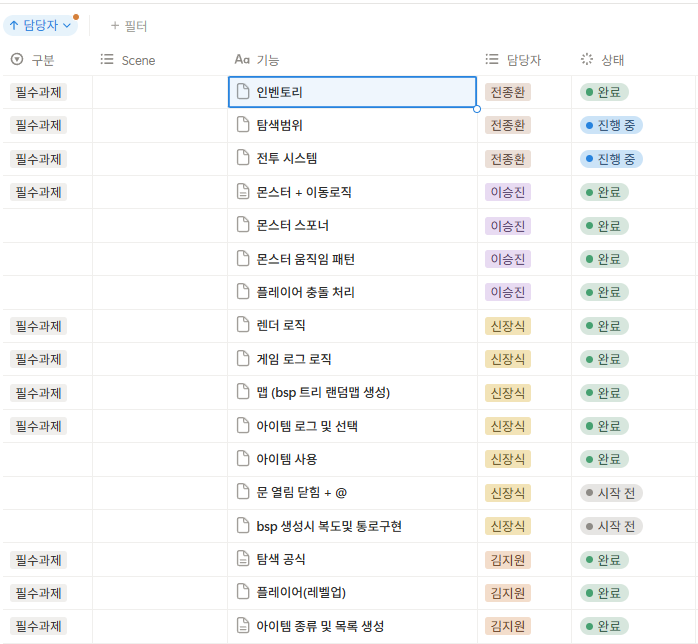This screenshot has width=698, height=644.
Task: Click the 전투 시스템 title text
Action: [x=287, y=158]
